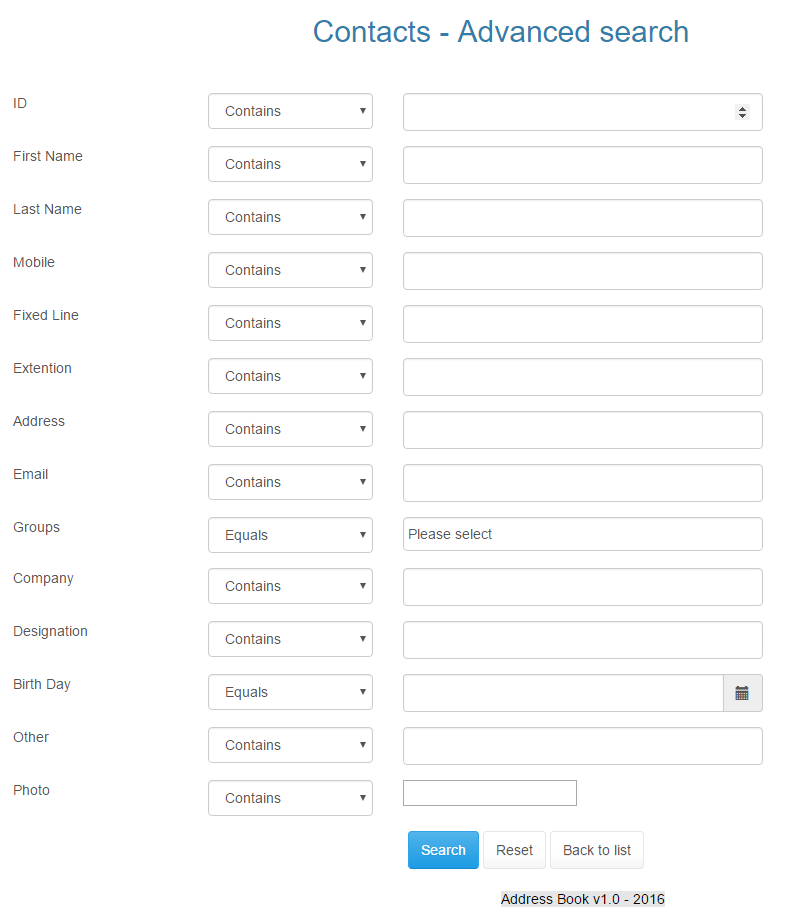Screen dimensions: 801x914
Task: Open the Please select groups chooser
Action: click(582, 534)
